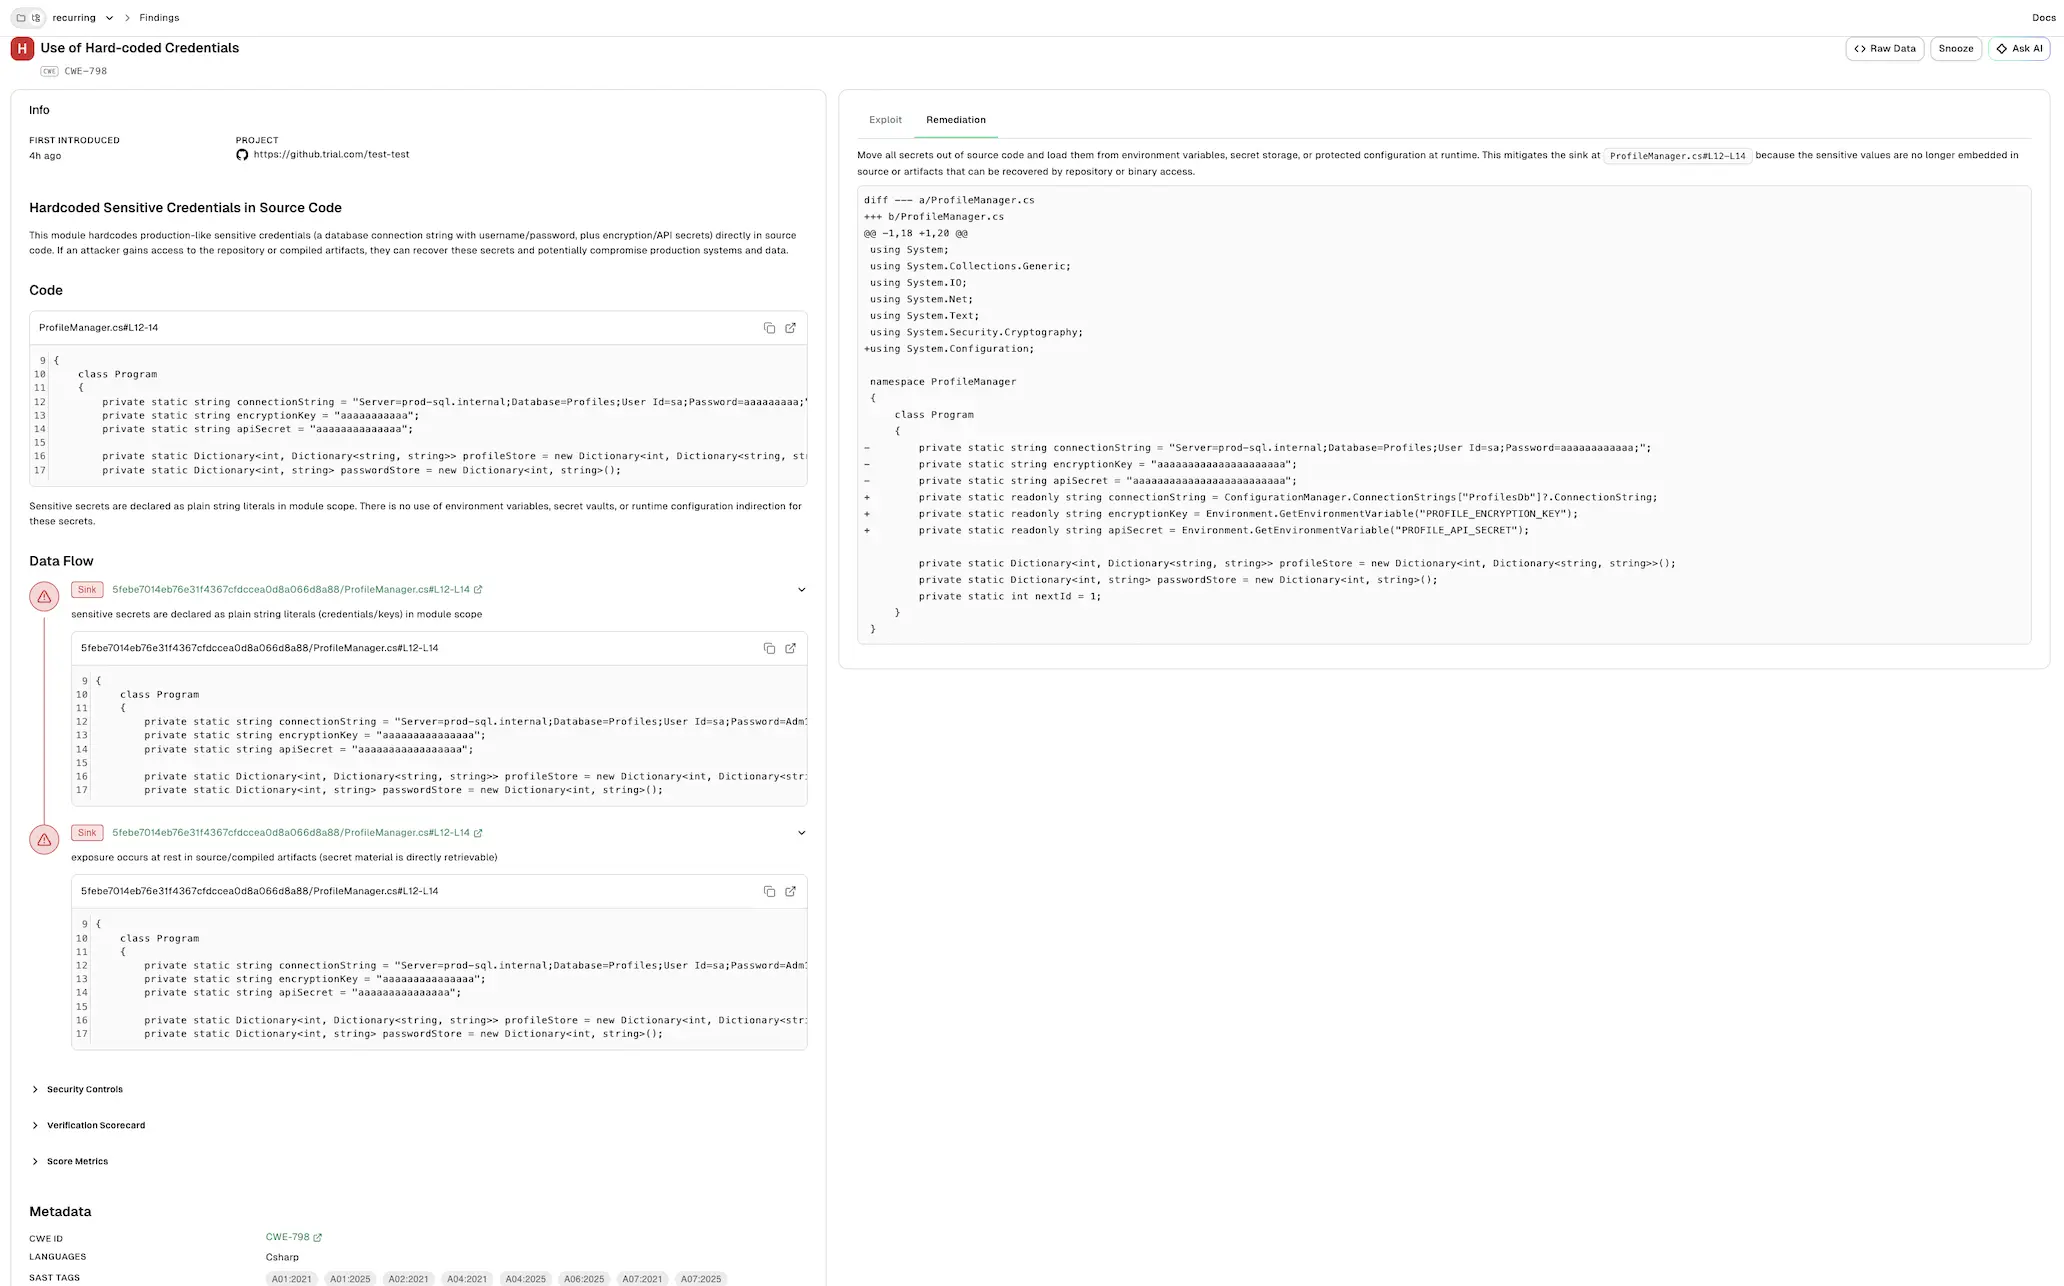Click the '@@ -1,18 +1,20 @@' diff hunk header
The height and width of the screenshot is (1286, 2064).
click(916, 233)
